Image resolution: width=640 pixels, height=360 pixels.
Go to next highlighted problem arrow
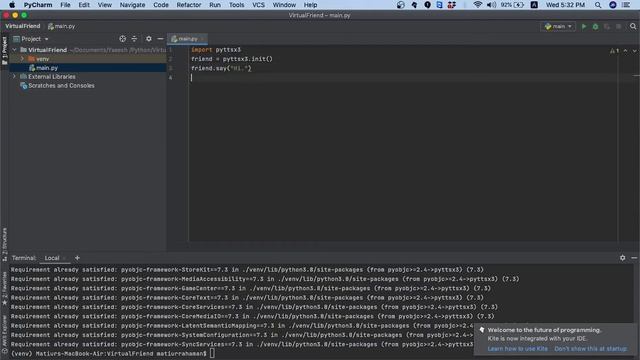[x=634, y=51]
